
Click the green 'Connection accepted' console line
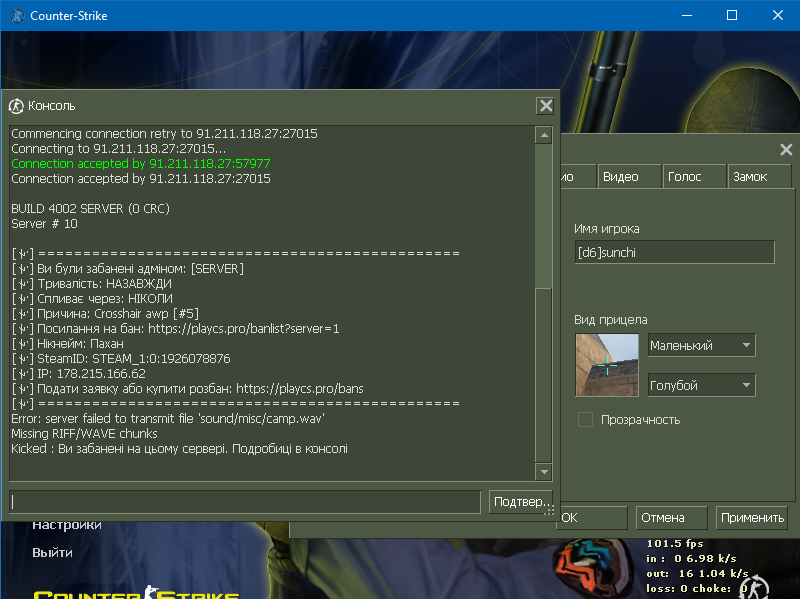(x=141, y=164)
